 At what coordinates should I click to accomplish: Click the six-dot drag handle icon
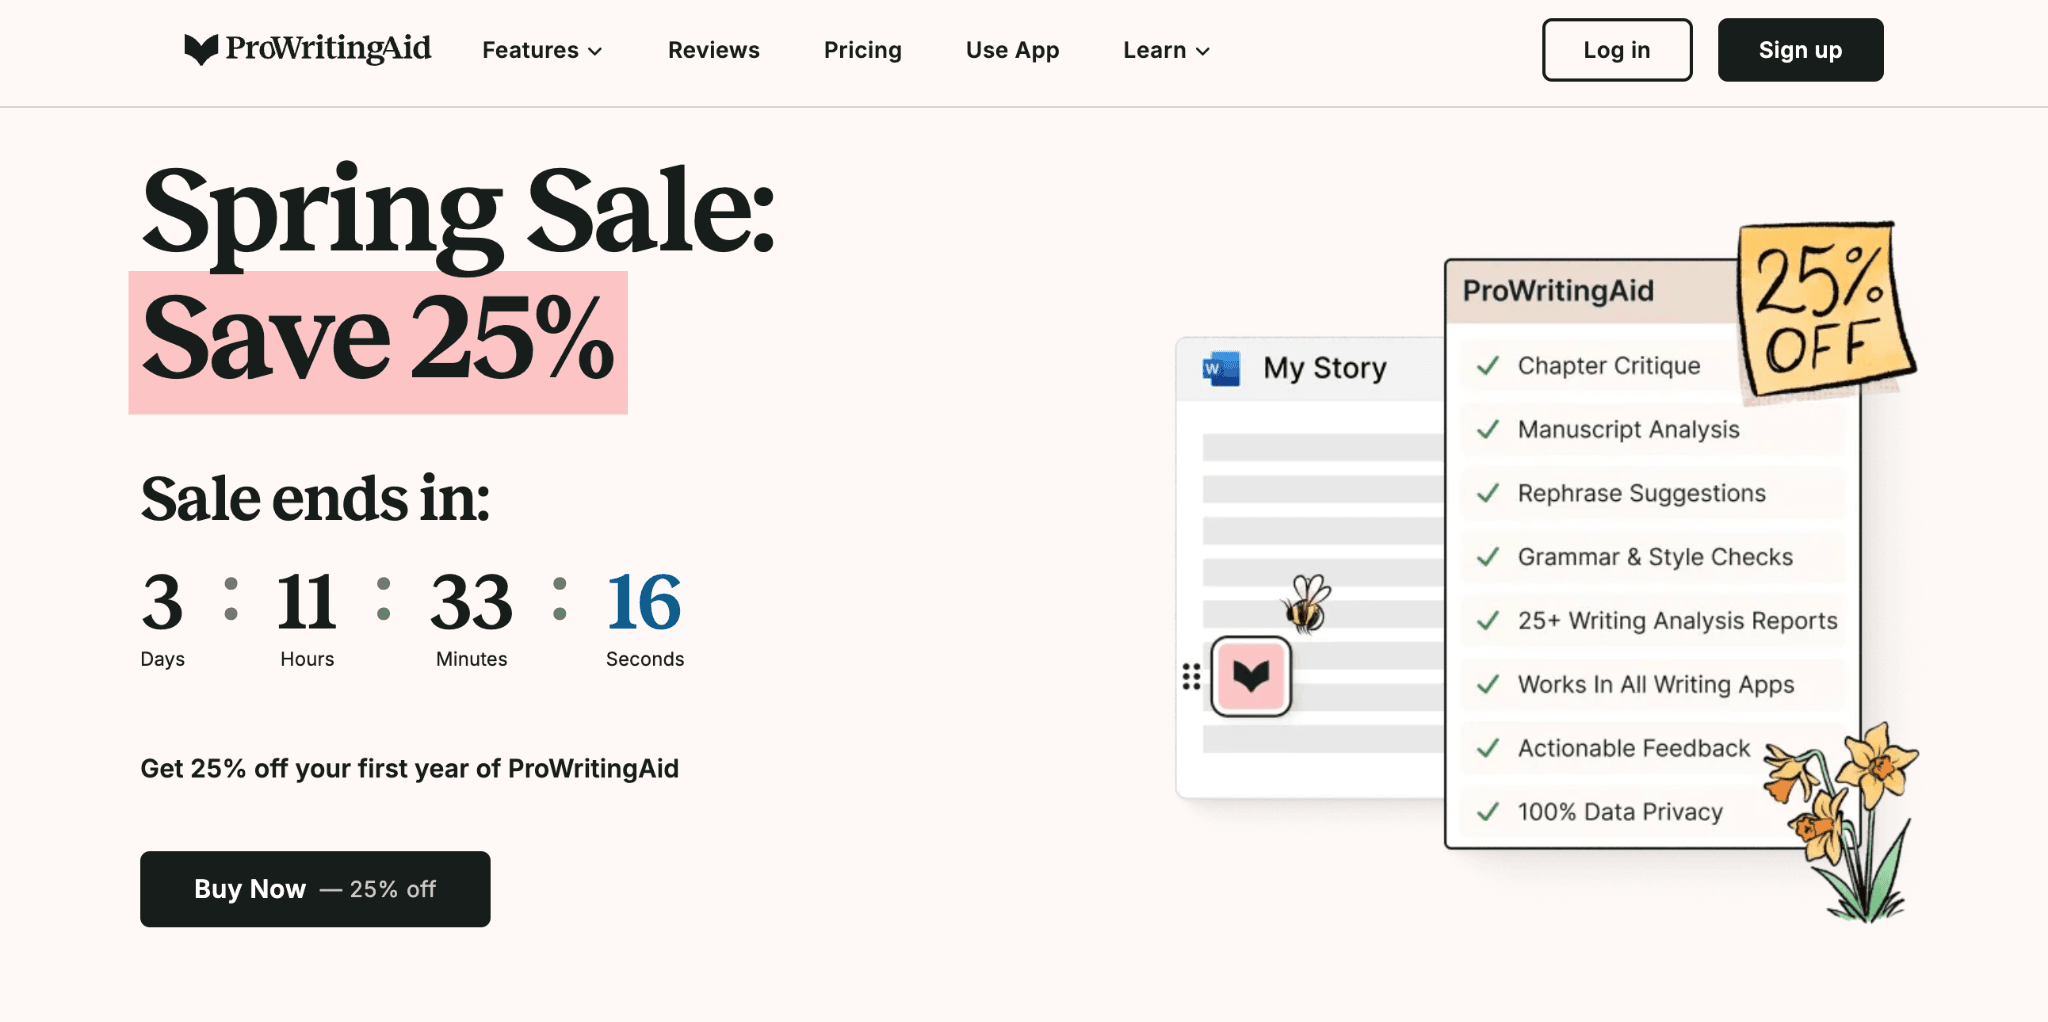tap(1191, 677)
